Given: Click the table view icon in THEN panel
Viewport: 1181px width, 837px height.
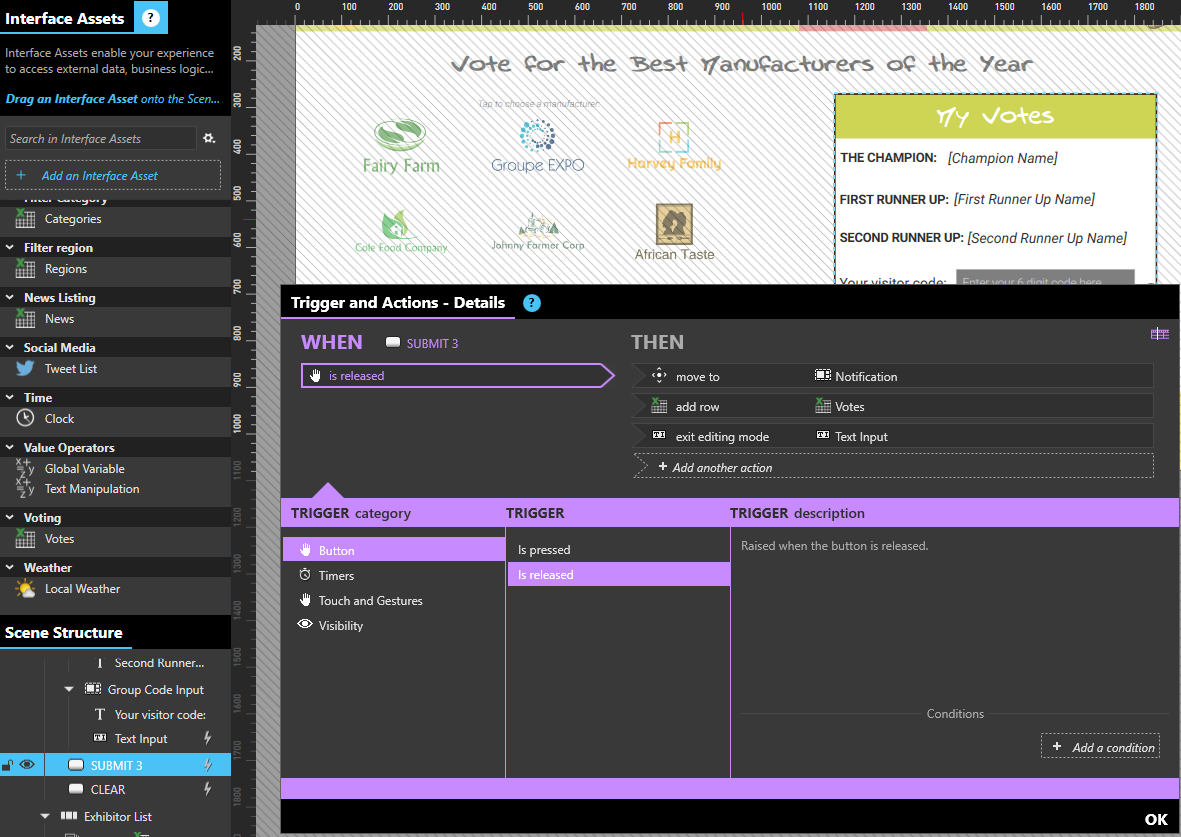Looking at the screenshot, I should (1159, 334).
